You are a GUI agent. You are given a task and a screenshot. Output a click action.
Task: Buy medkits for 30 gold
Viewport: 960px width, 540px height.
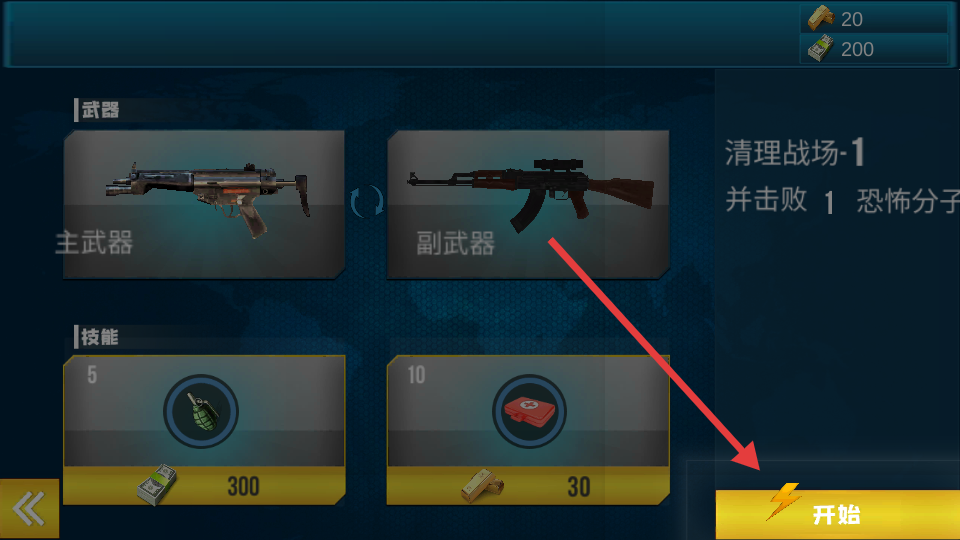528,486
